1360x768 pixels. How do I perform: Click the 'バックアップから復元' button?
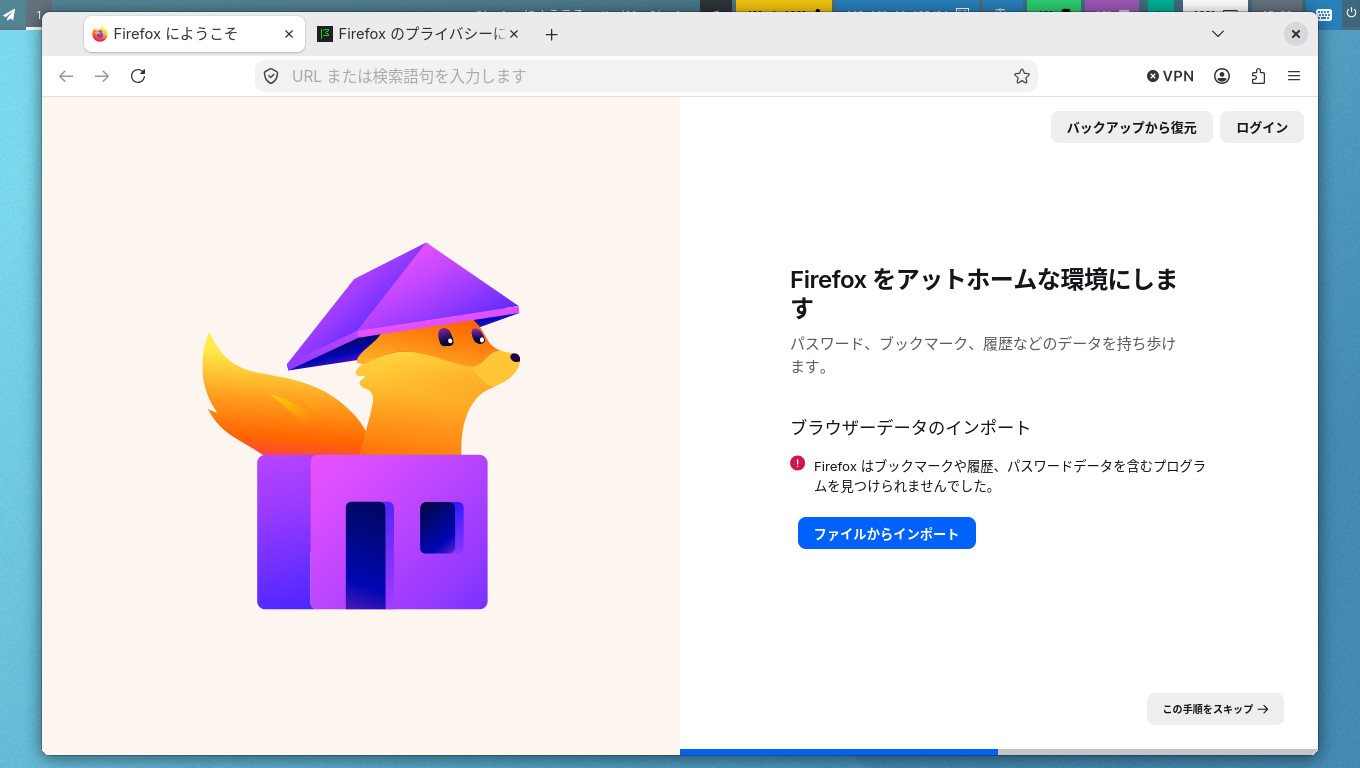click(x=1131, y=127)
